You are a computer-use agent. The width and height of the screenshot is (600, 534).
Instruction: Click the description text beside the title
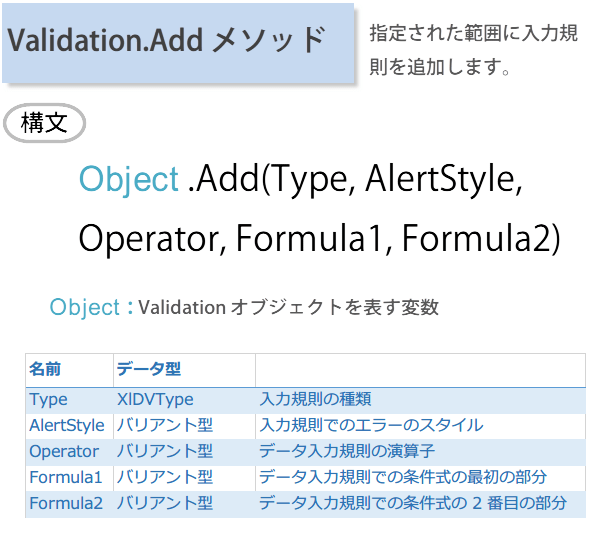(472, 51)
